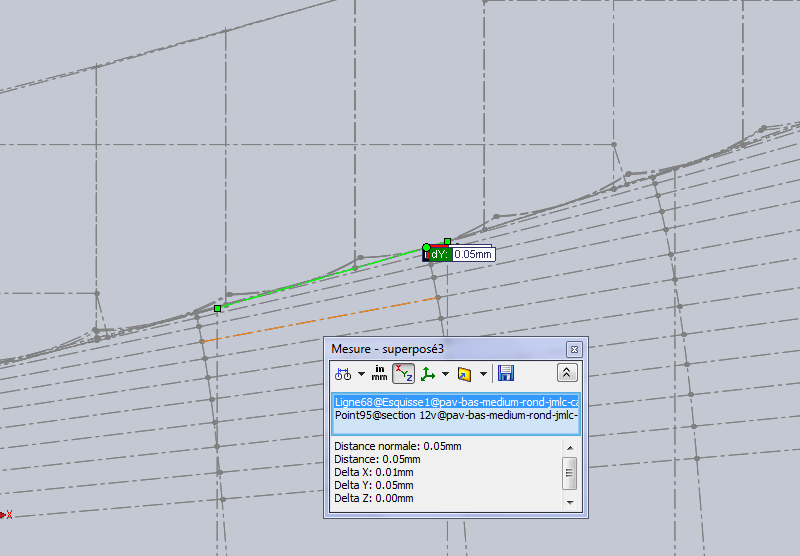Click the Delta Y: 0.05mm result
This screenshot has height=556, width=800.
pos(373,485)
